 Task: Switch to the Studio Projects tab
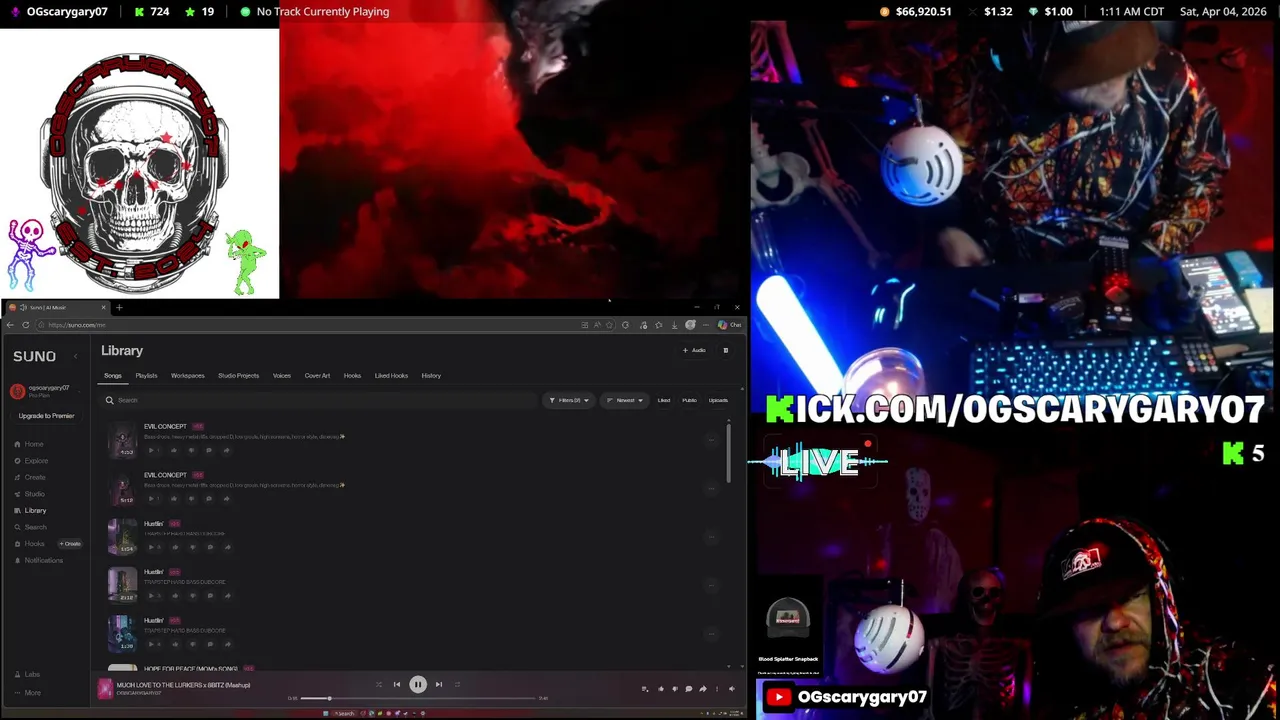coord(238,376)
